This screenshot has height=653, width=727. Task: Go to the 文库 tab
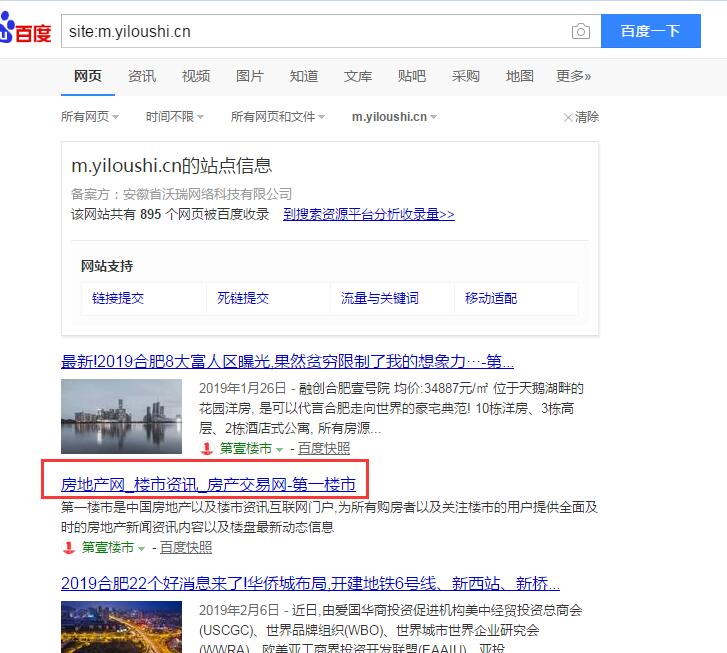tap(357, 76)
